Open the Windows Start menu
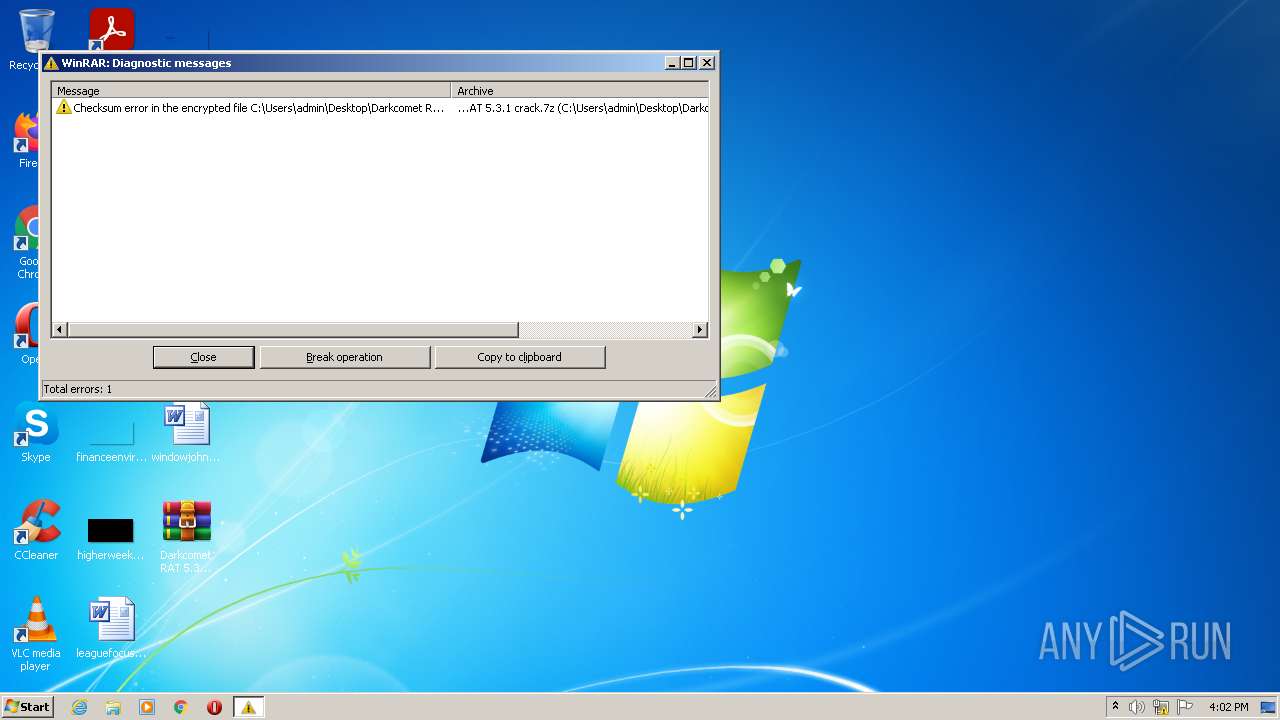This screenshot has width=1280, height=720. point(27,707)
